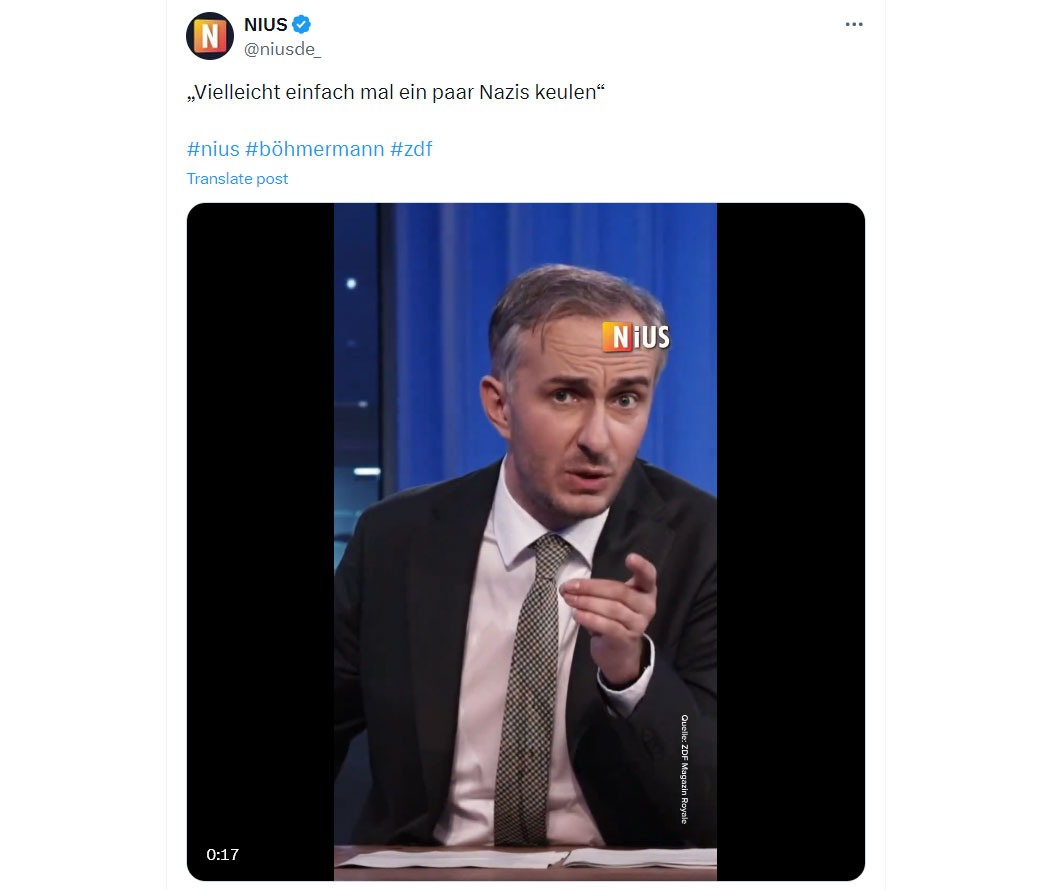
Task: Click the Quelle: ZDF Magazin Royale caption
Action: 684,769
